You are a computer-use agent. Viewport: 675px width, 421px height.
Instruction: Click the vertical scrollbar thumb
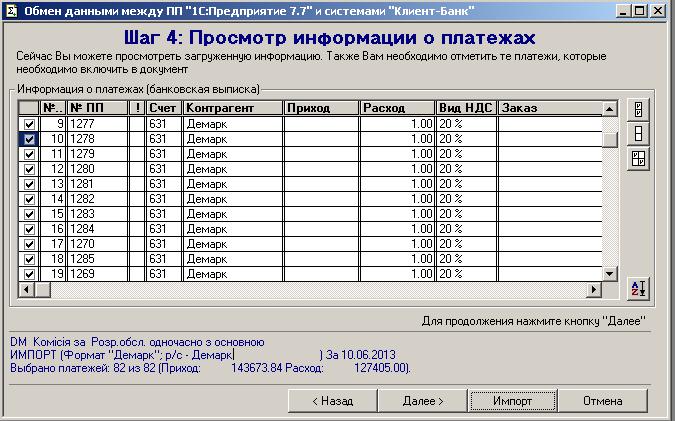click(x=609, y=139)
